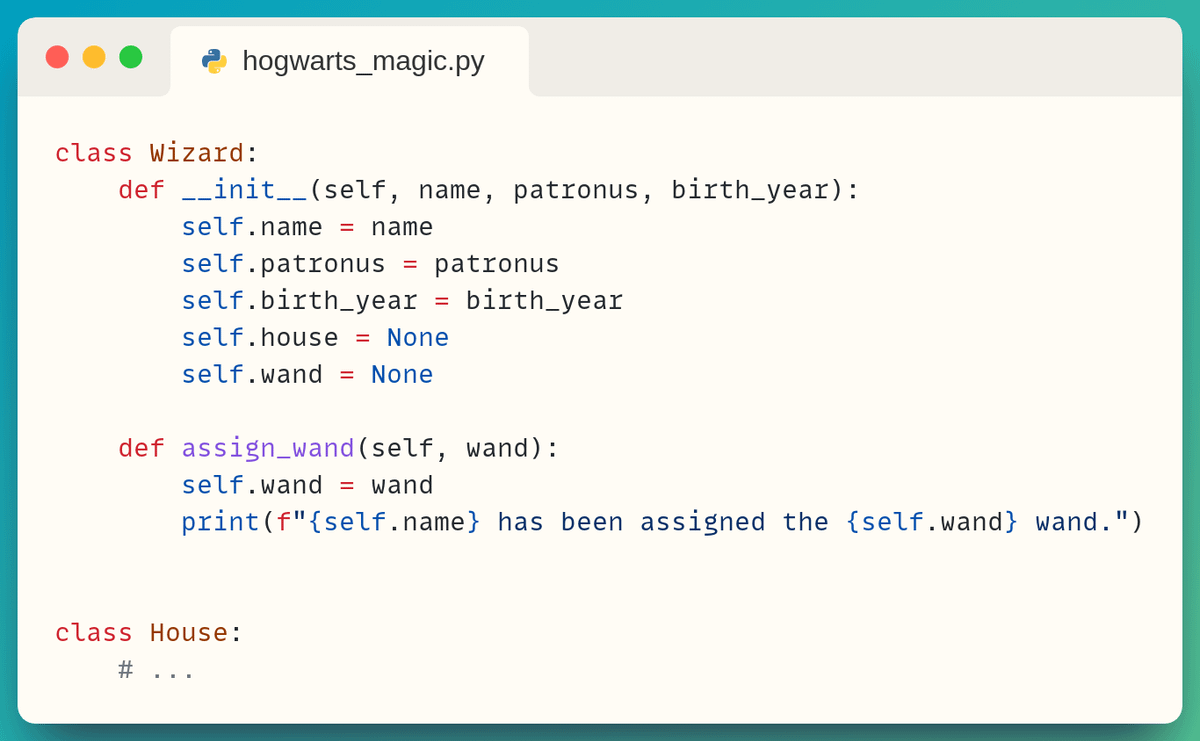Click the 'def' keyword before assign_wand
Image resolution: width=1200 pixels, height=741 pixels.
pyautogui.click(x=141, y=448)
